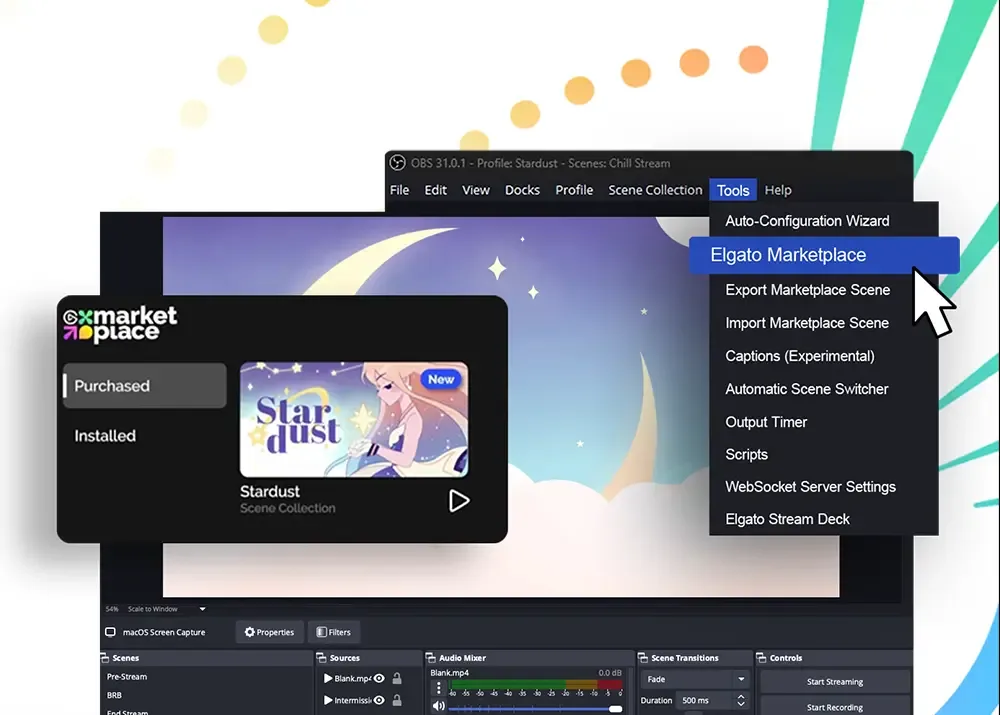Open source Properties
This screenshot has width=1000, height=715.
(269, 632)
